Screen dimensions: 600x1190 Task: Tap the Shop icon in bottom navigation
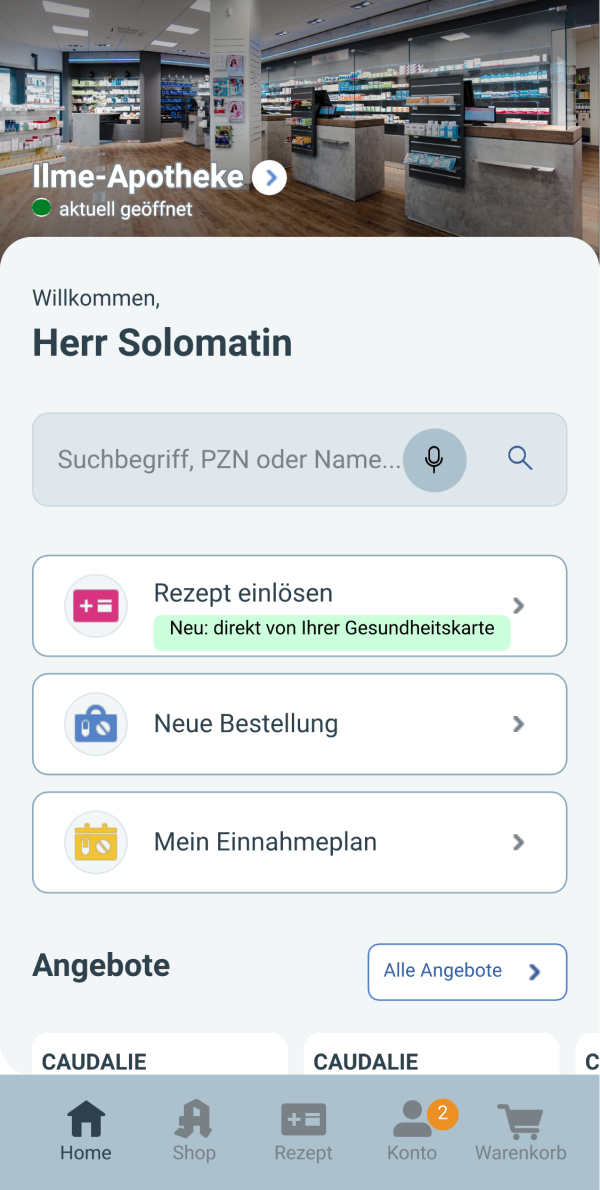tap(194, 1120)
